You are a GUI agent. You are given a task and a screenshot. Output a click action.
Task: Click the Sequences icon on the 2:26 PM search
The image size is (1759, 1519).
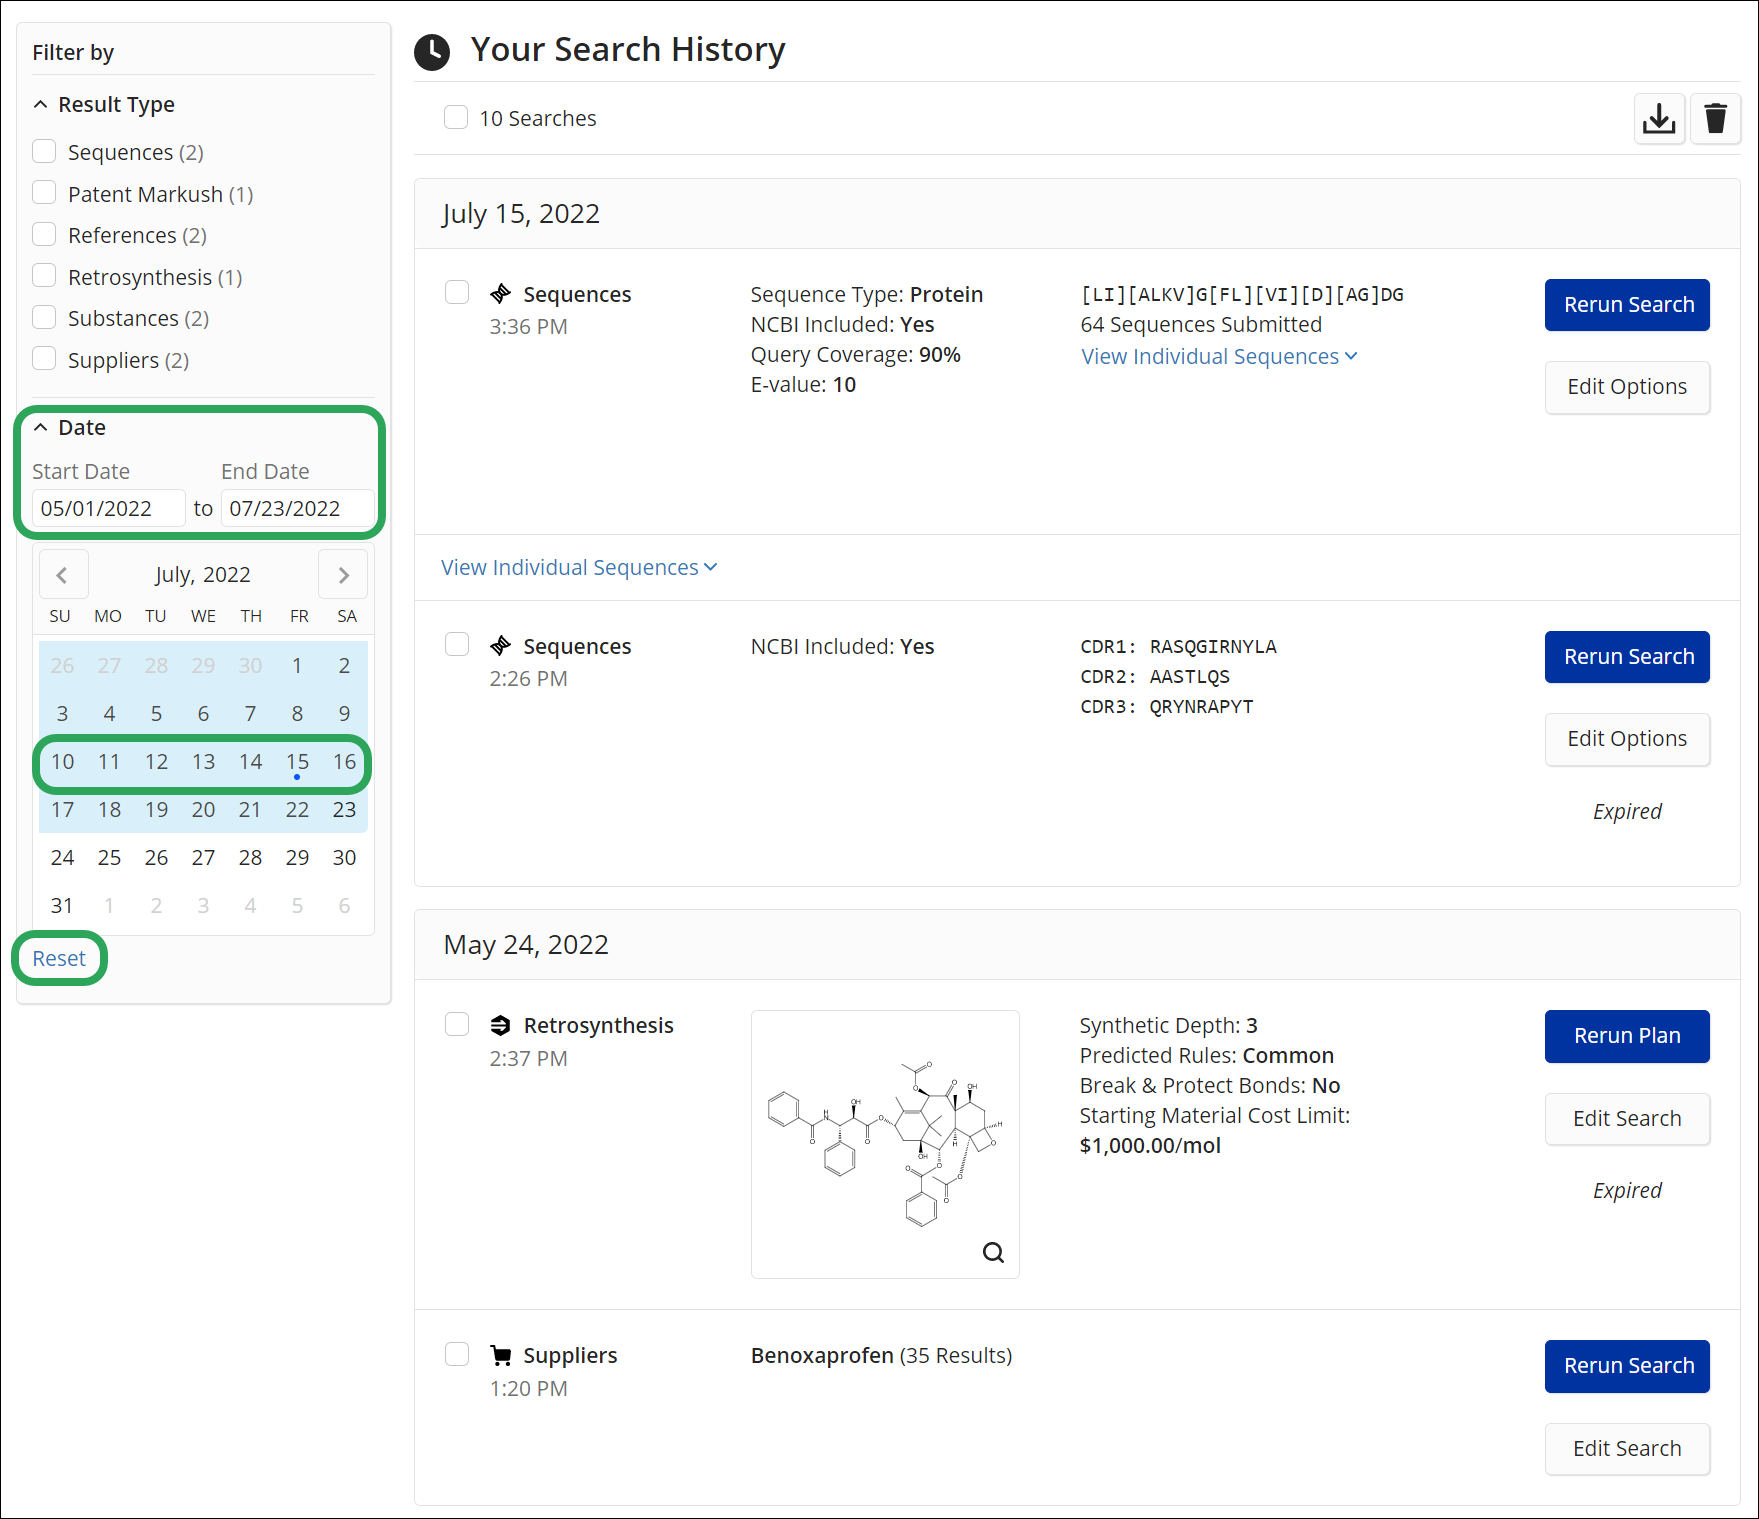pyautogui.click(x=501, y=646)
